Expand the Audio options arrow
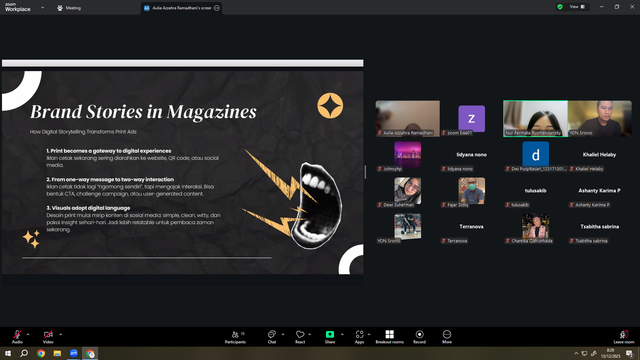Image resolution: width=640 pixels, height=360 pixels. tap(28, 334)
